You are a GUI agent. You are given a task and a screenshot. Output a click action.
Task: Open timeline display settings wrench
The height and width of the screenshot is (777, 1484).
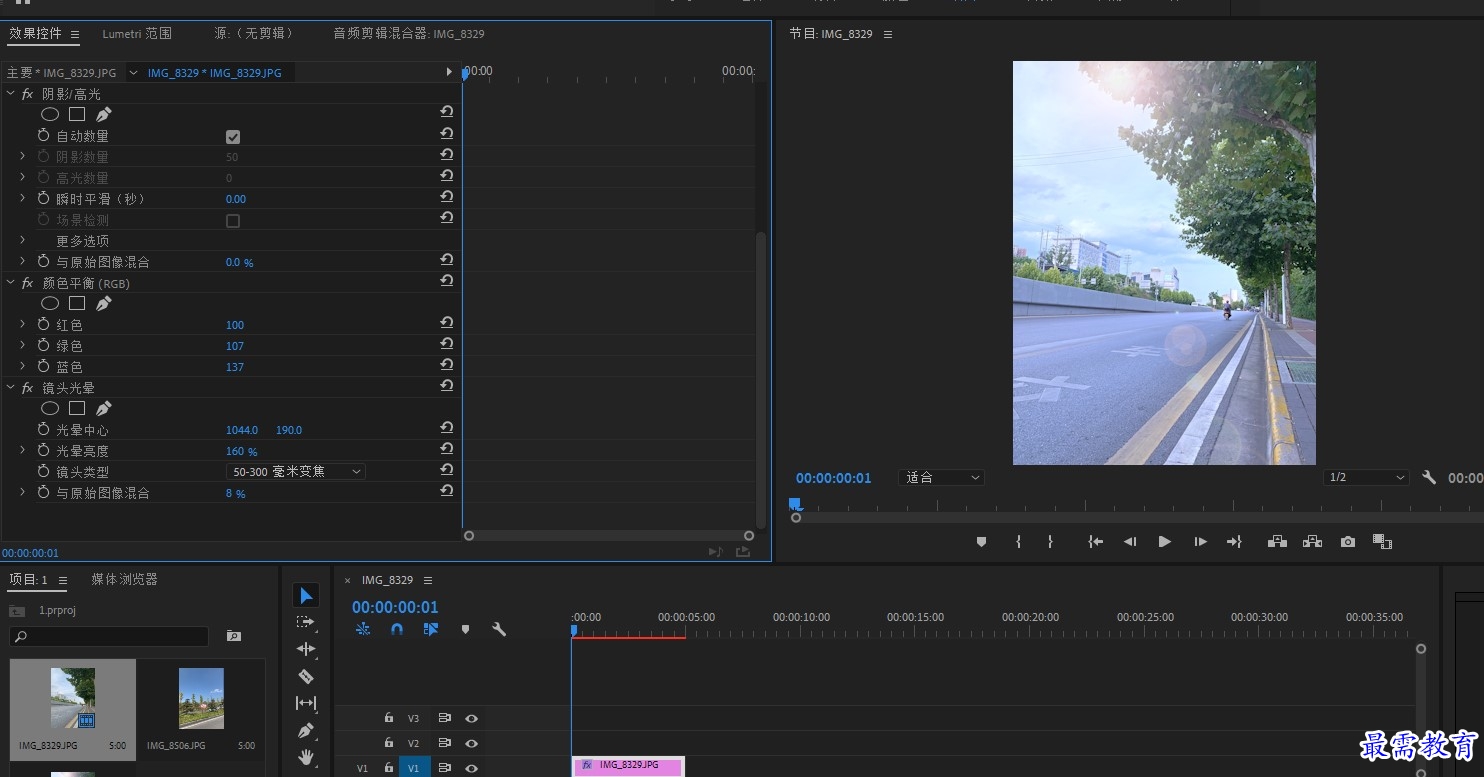[499, 629]
